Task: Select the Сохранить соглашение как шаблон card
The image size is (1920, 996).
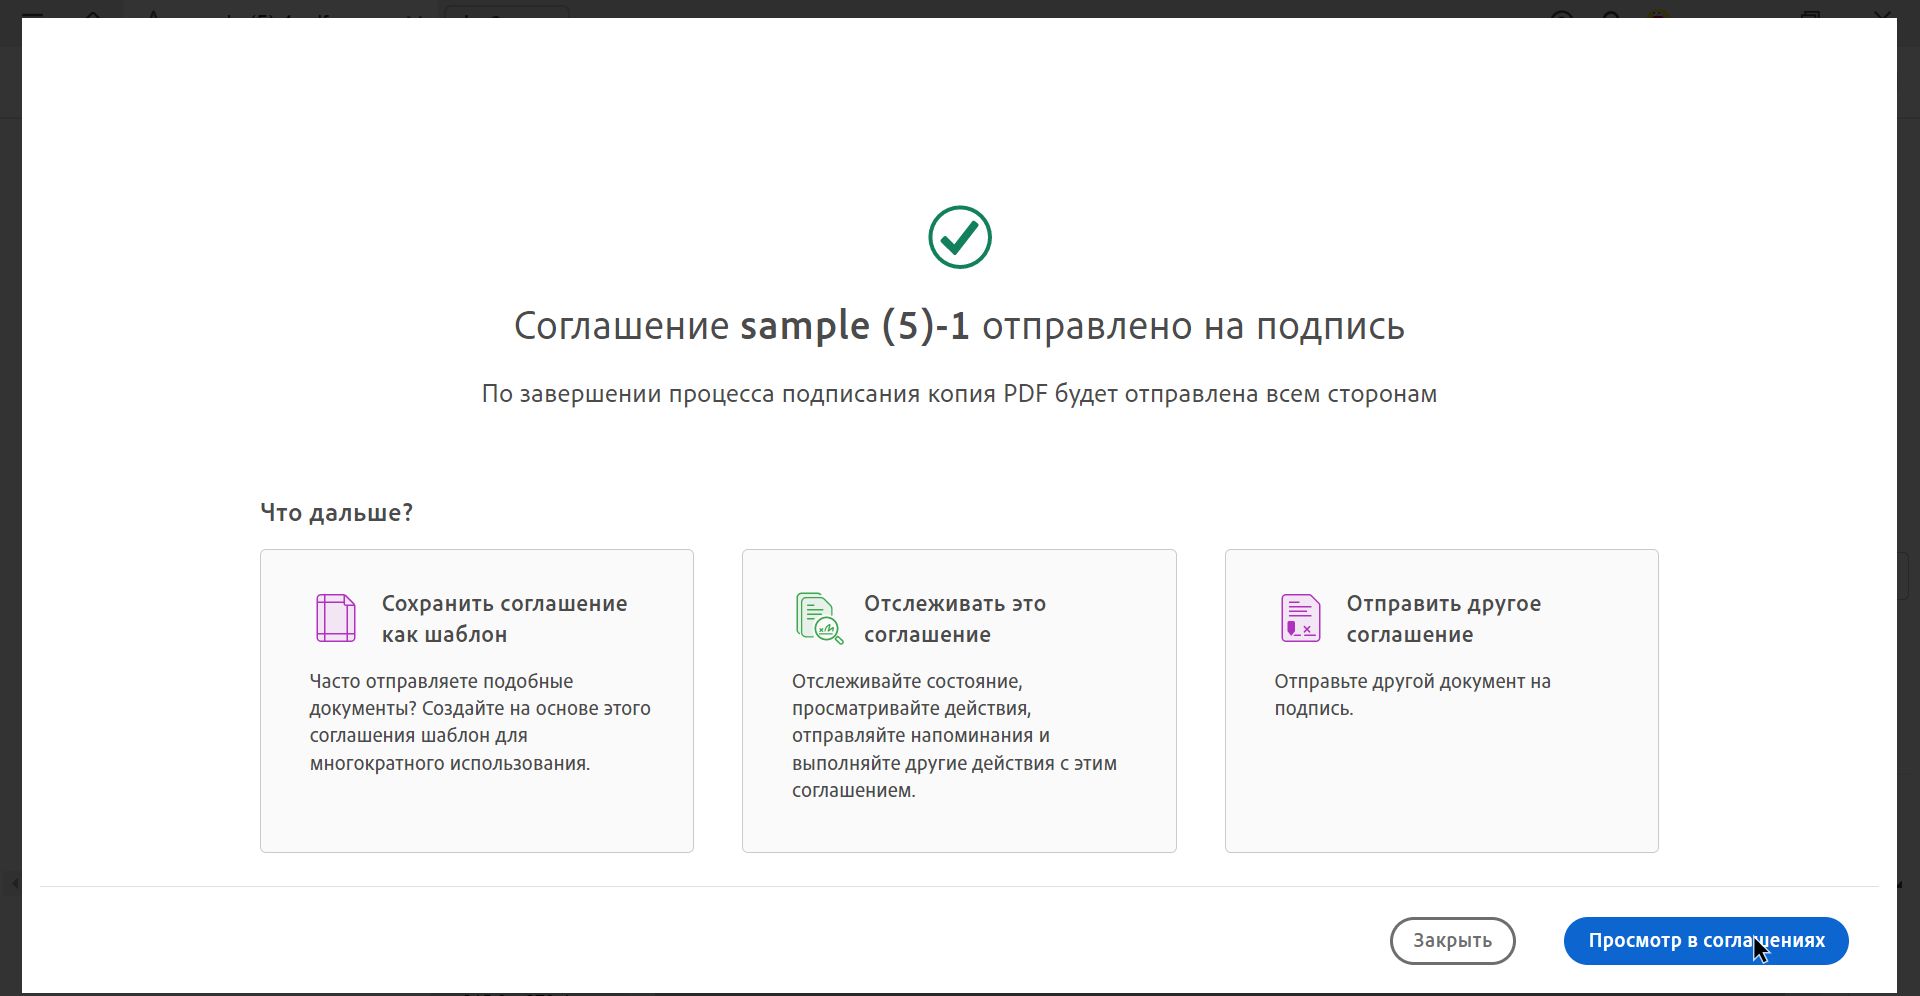Action: click(x=476, y=700)
